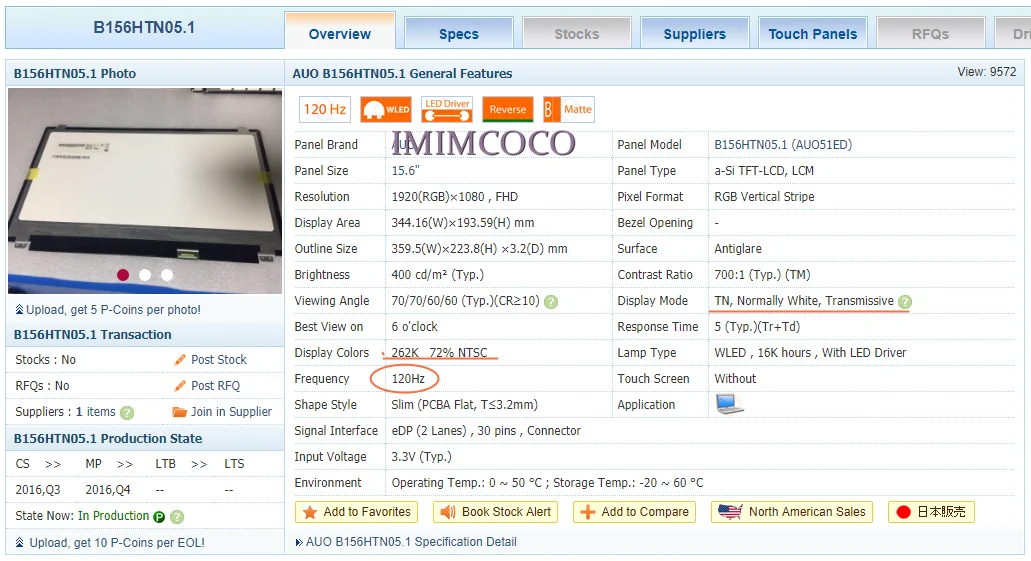Click Display Colors value 262K 72% NTSC

tap(439, 353)
